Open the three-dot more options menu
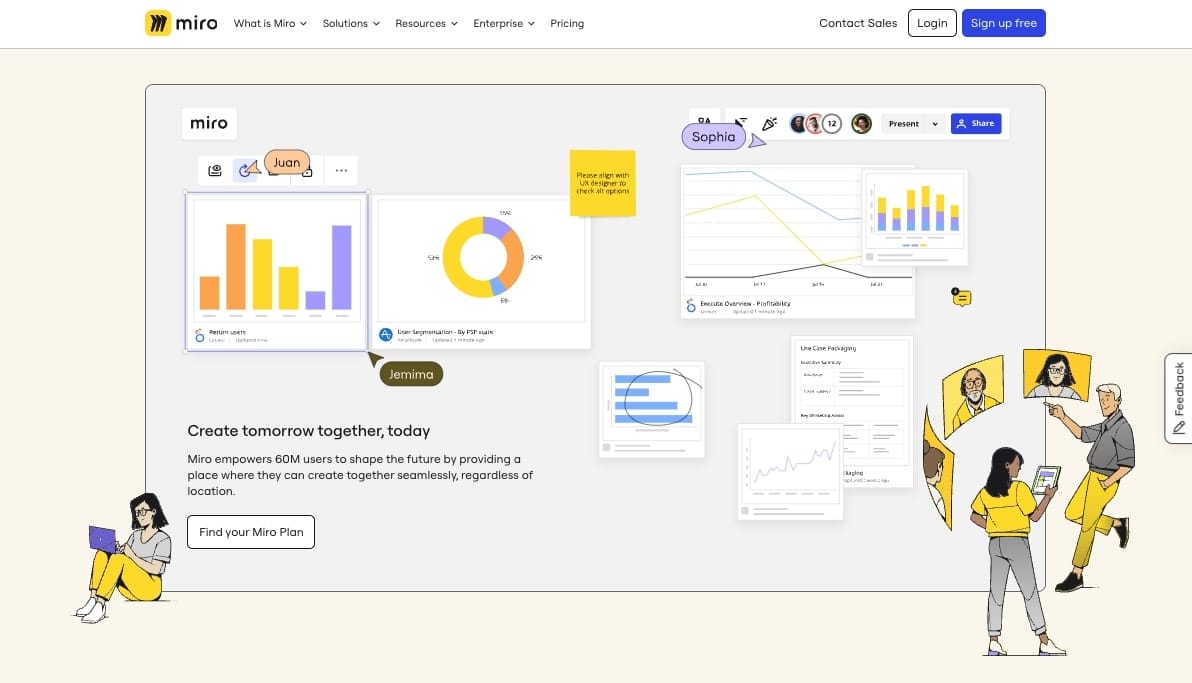1192x683 pixels. [341, 171]
